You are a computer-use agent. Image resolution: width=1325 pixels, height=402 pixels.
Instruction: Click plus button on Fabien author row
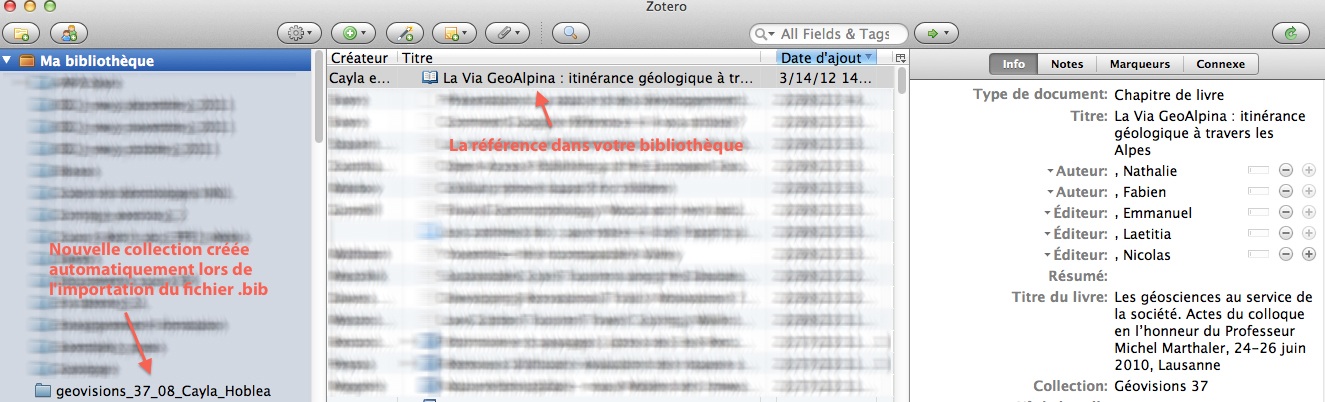1309,192
